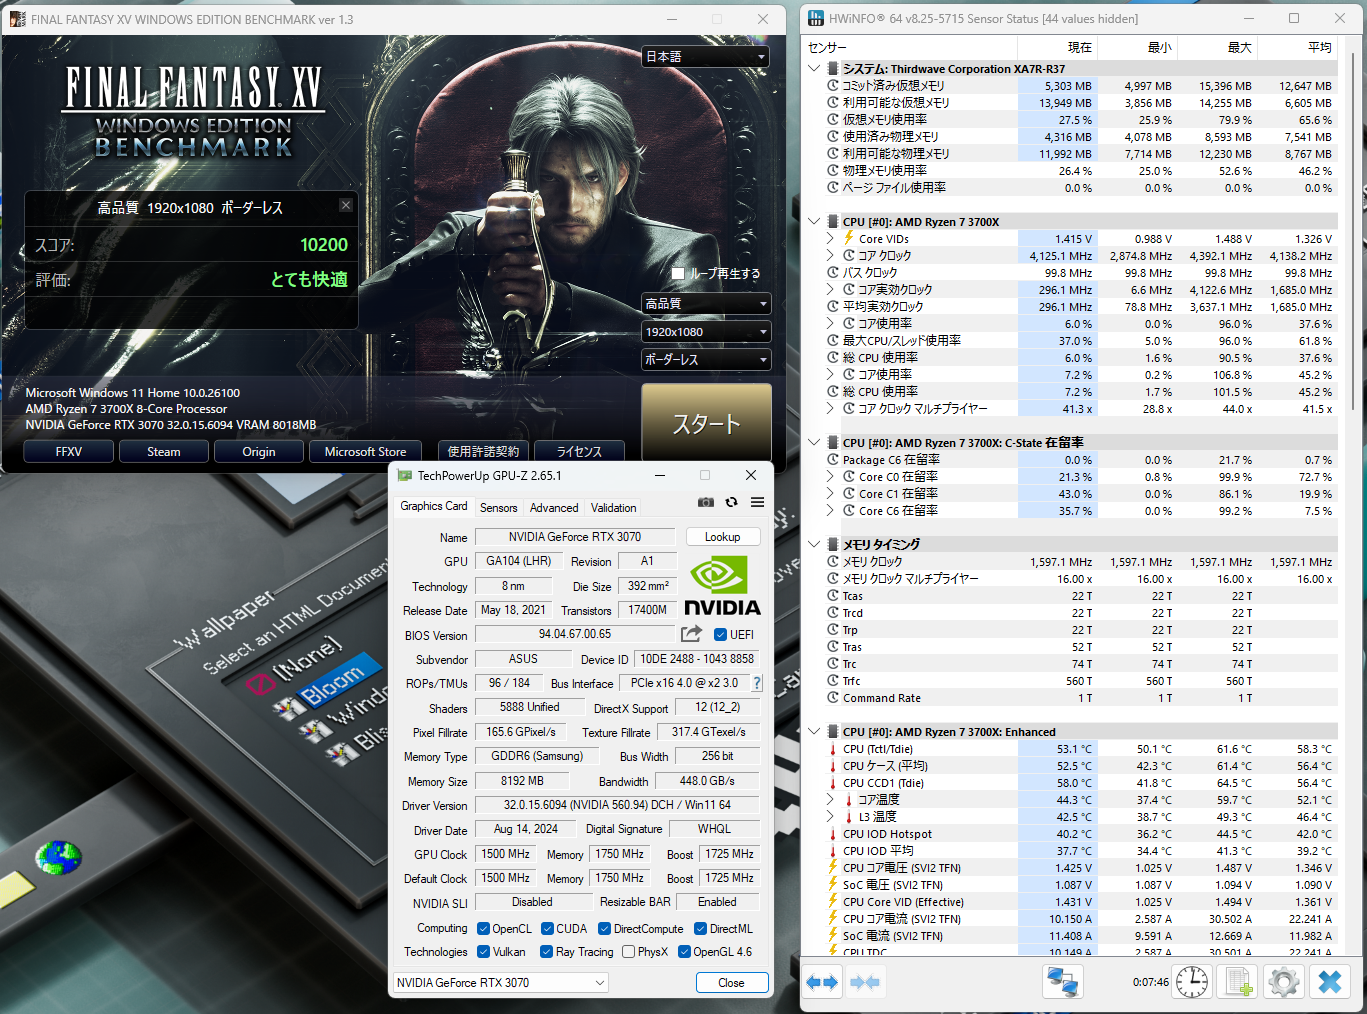Toggle the DirectCompute checkbox
Screen dimensions: 1367x1014
click(604, 929)
